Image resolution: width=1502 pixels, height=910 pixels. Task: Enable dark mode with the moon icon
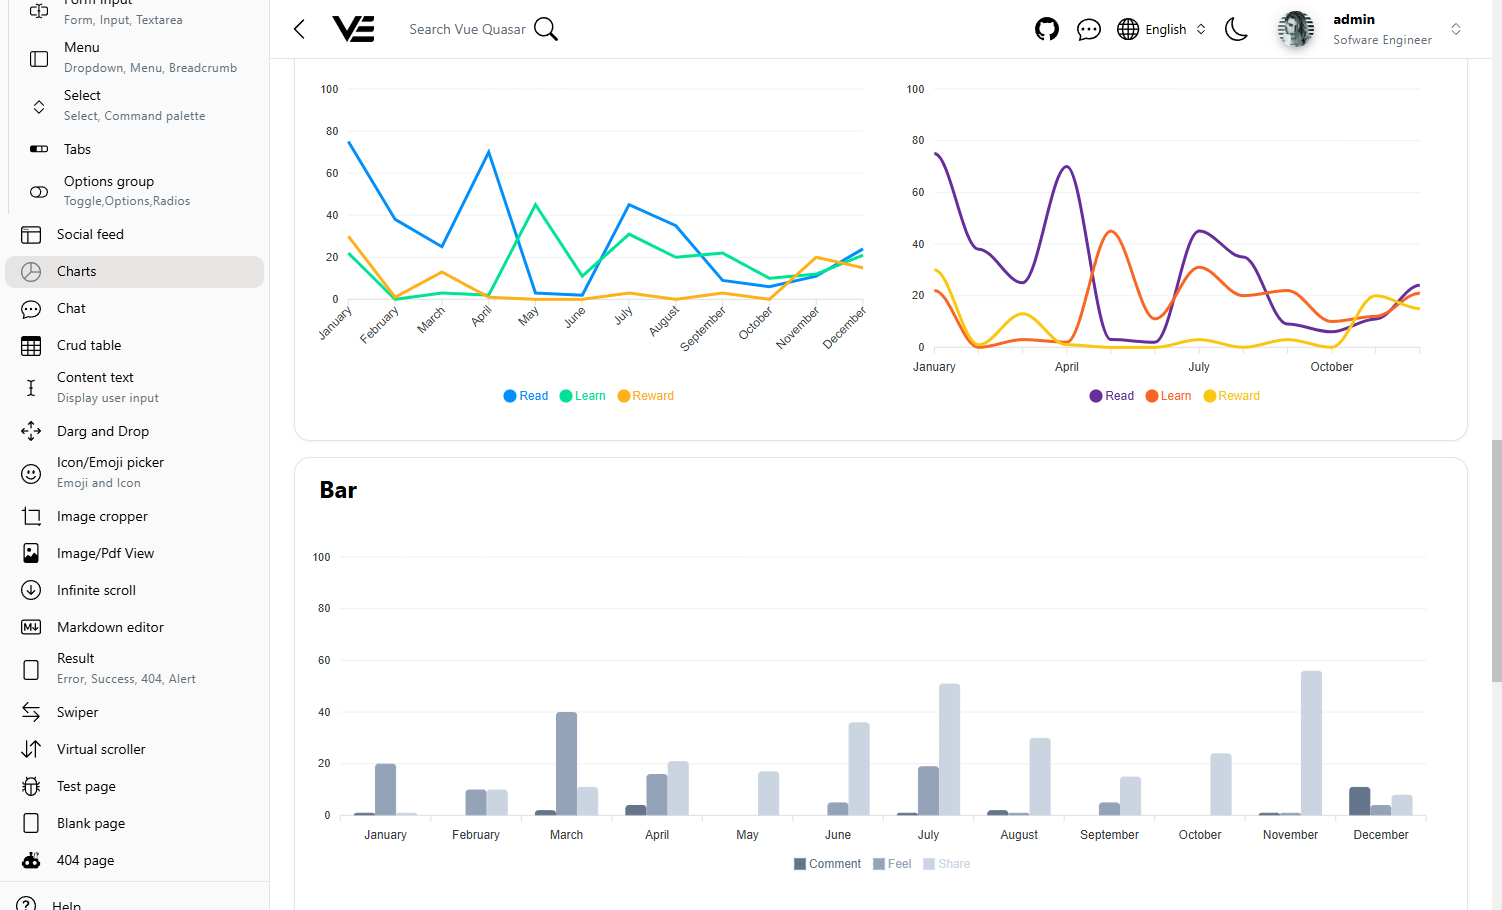coord(1236,29)
